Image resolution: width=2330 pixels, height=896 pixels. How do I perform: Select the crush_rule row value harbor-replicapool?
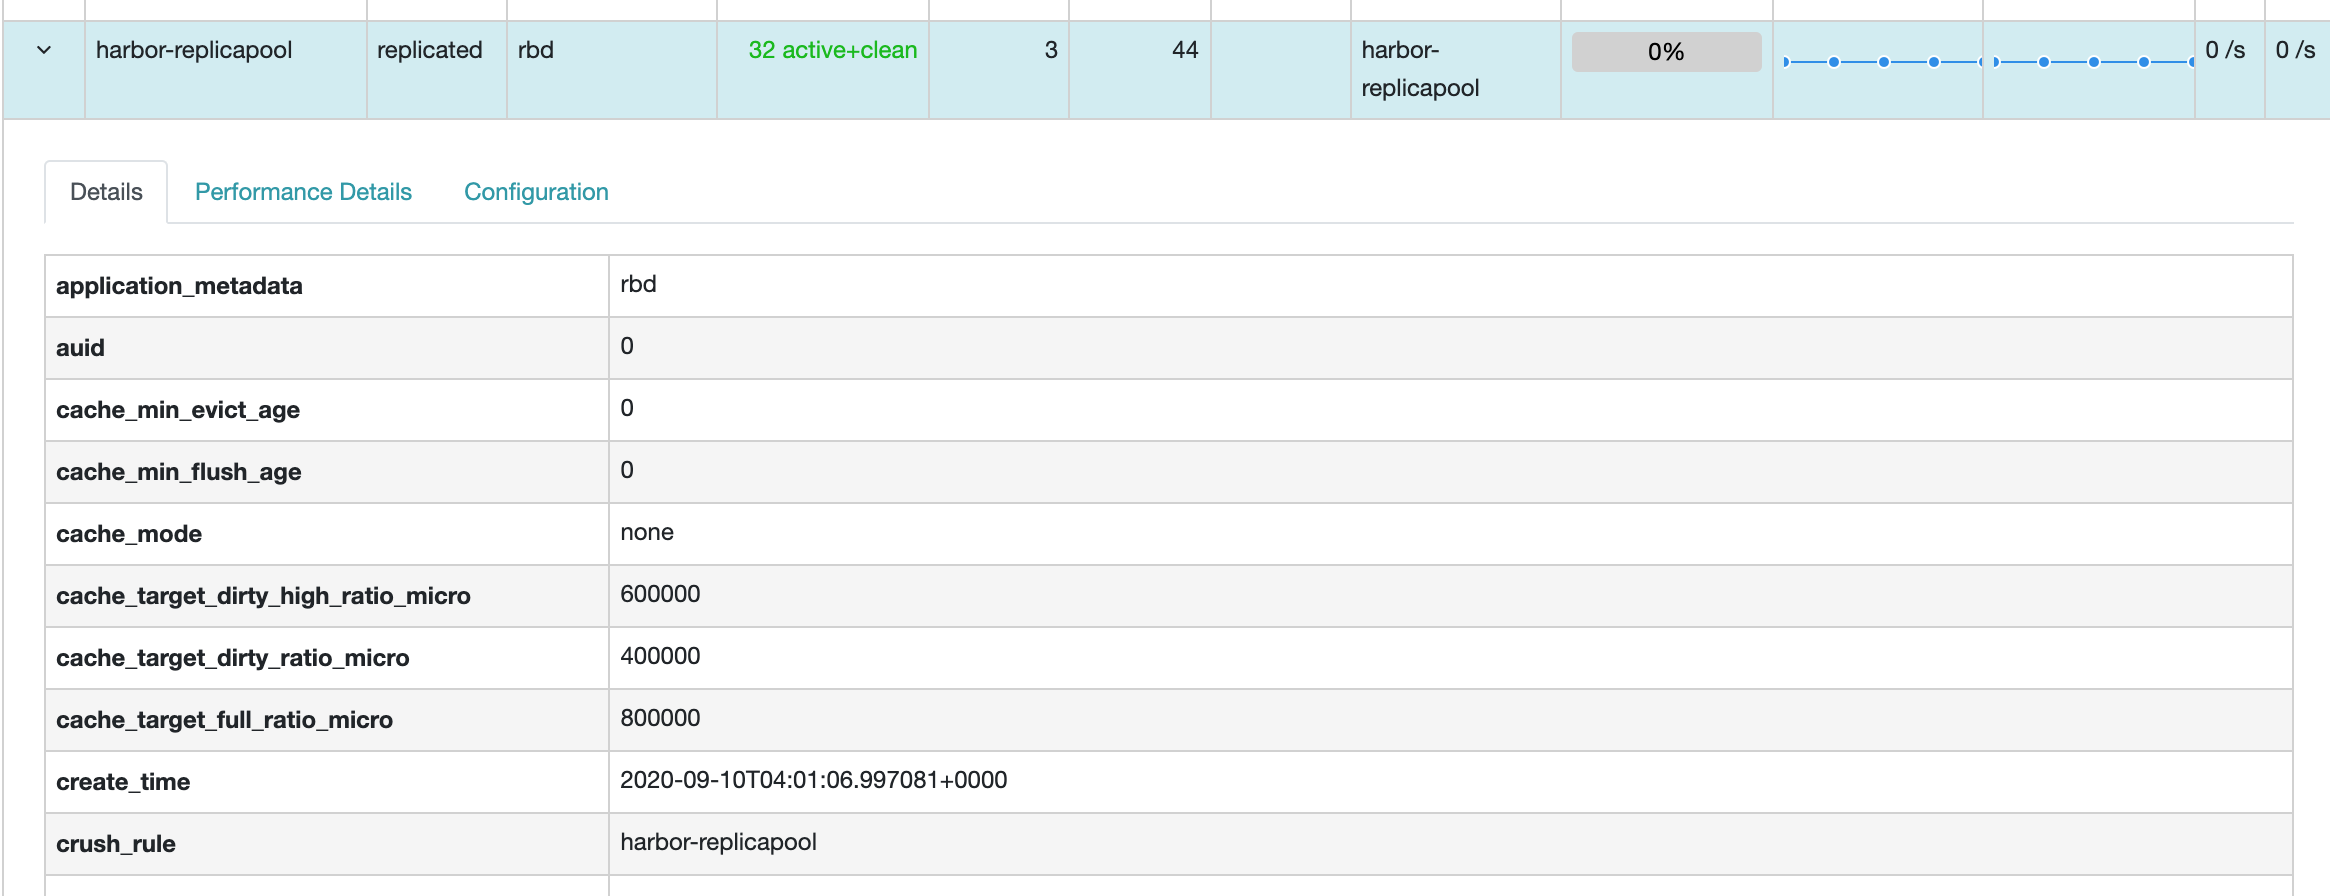718,842
